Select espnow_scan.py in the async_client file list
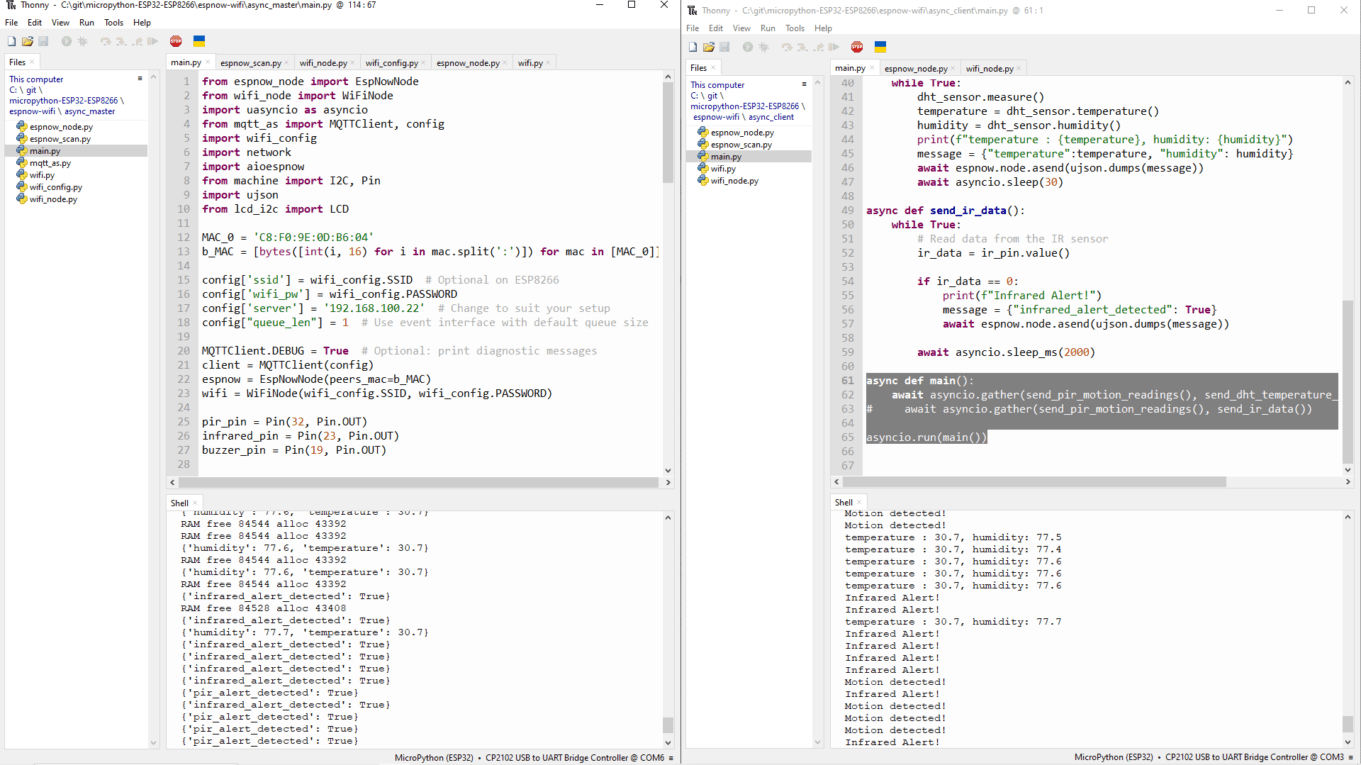This screenshot has width=1361, height=765. 741,144
